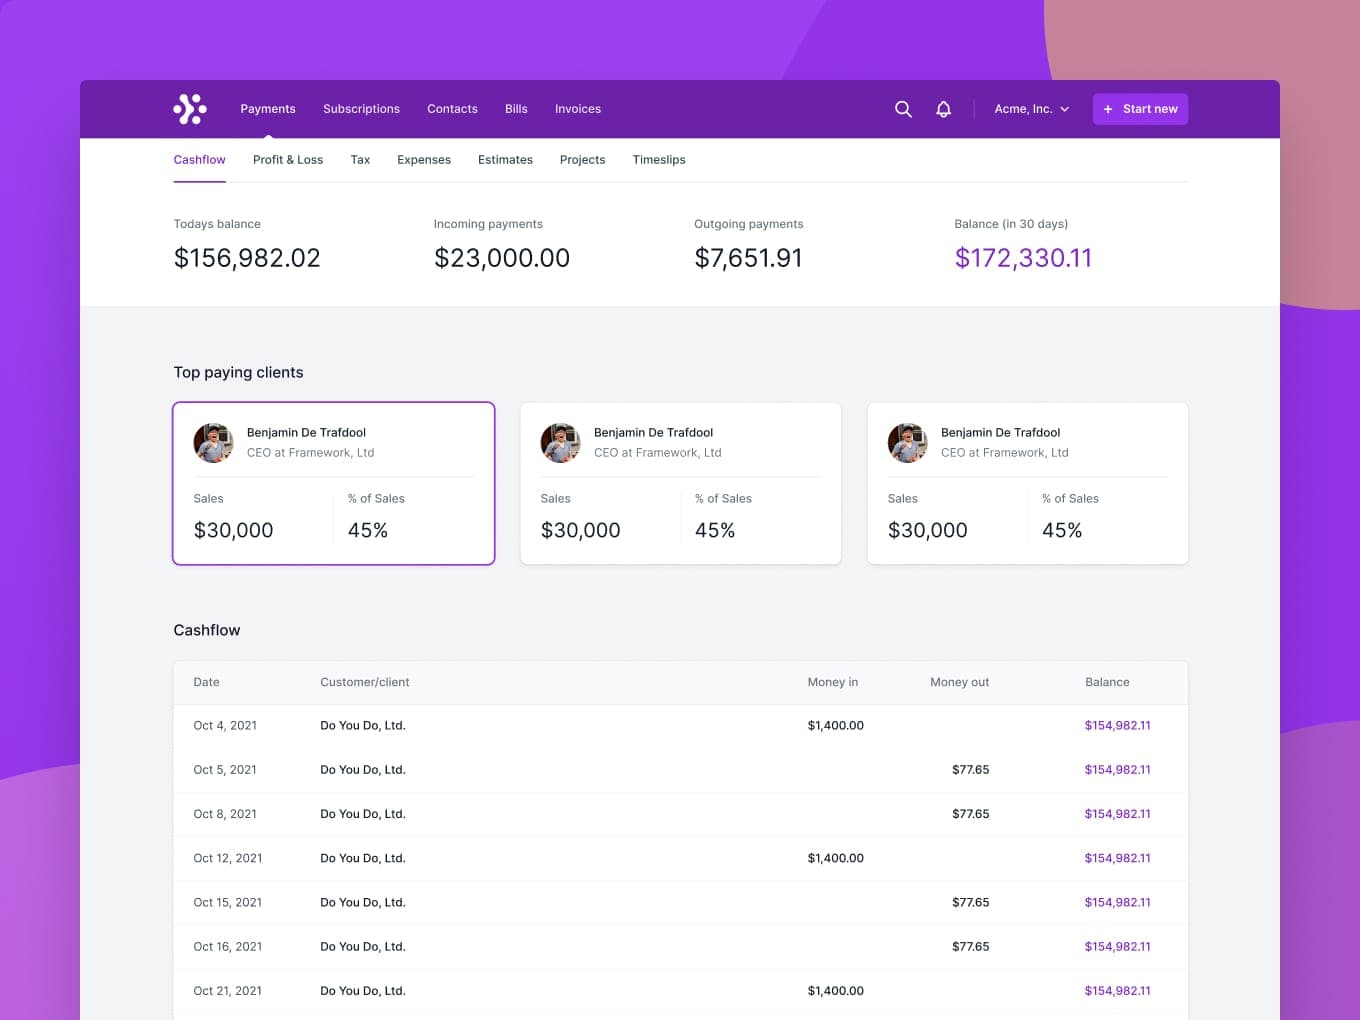
Task: Open the Estimates tab
Action: (505, 160)
